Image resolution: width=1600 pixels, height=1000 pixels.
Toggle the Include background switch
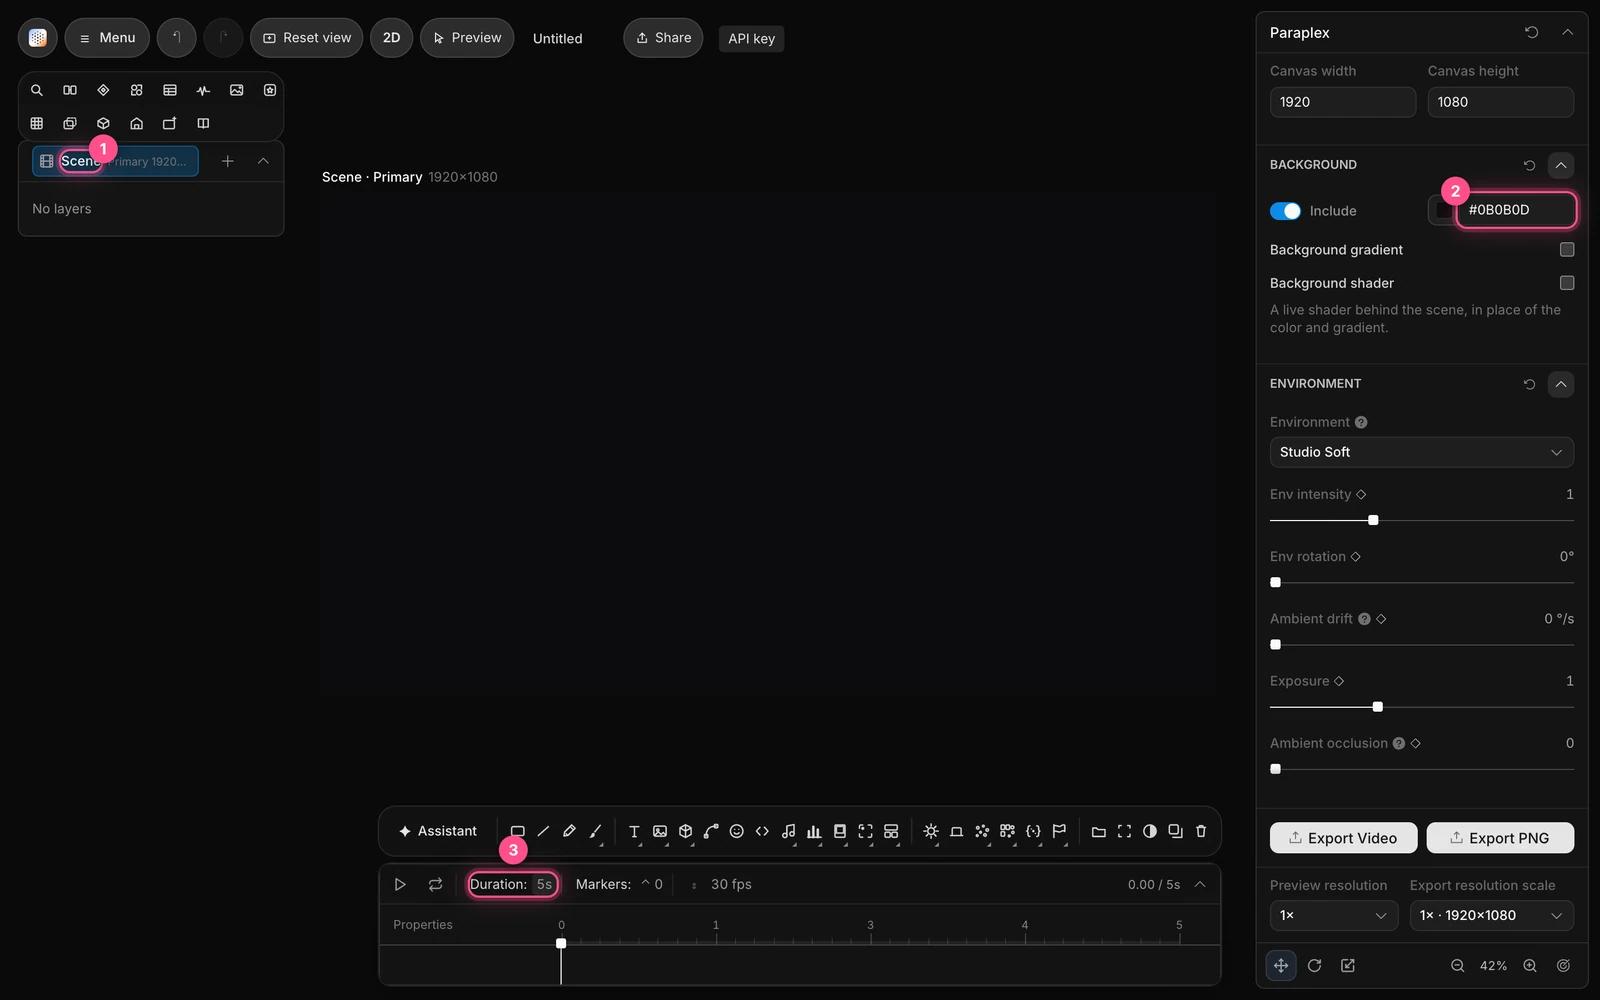coord(1285,211)
